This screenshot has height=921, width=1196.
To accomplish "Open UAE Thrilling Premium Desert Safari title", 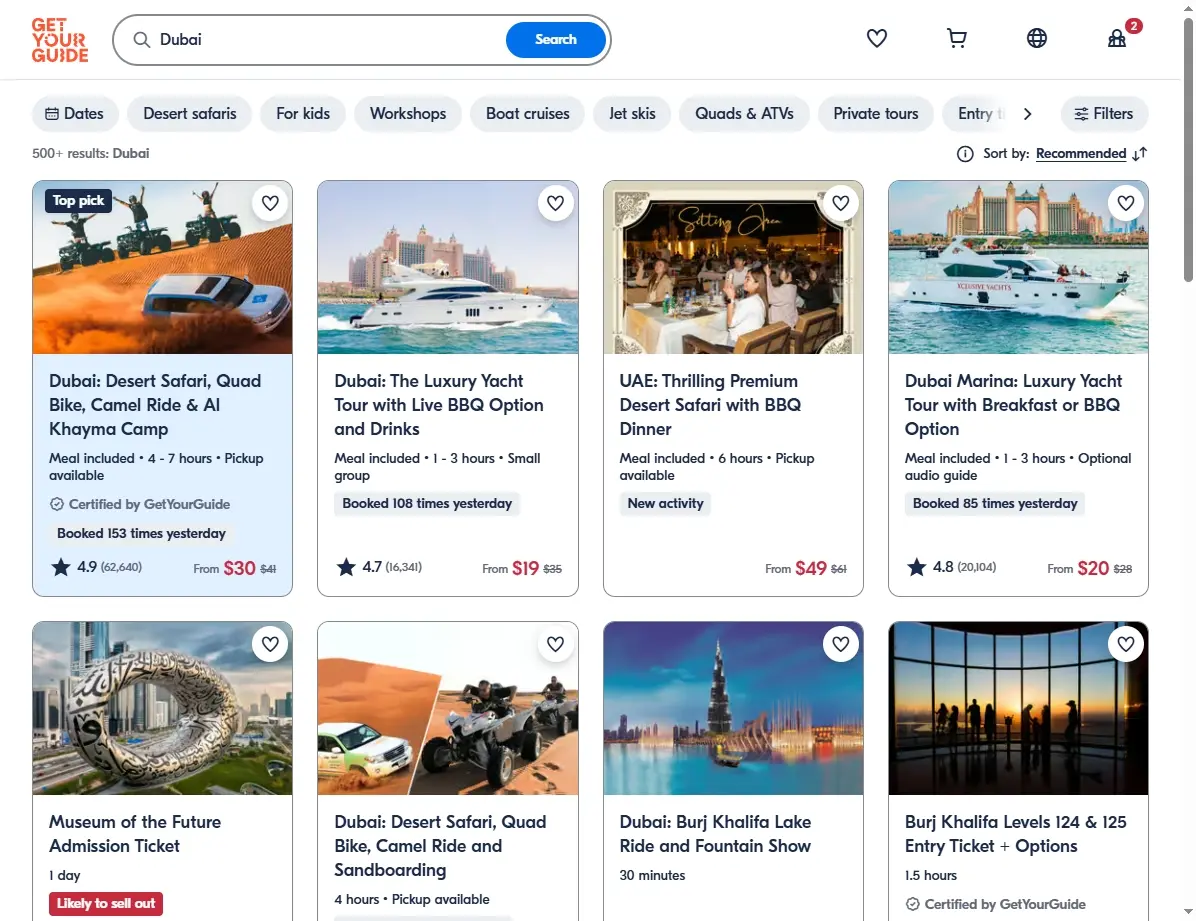I will (x=710, y=405).
